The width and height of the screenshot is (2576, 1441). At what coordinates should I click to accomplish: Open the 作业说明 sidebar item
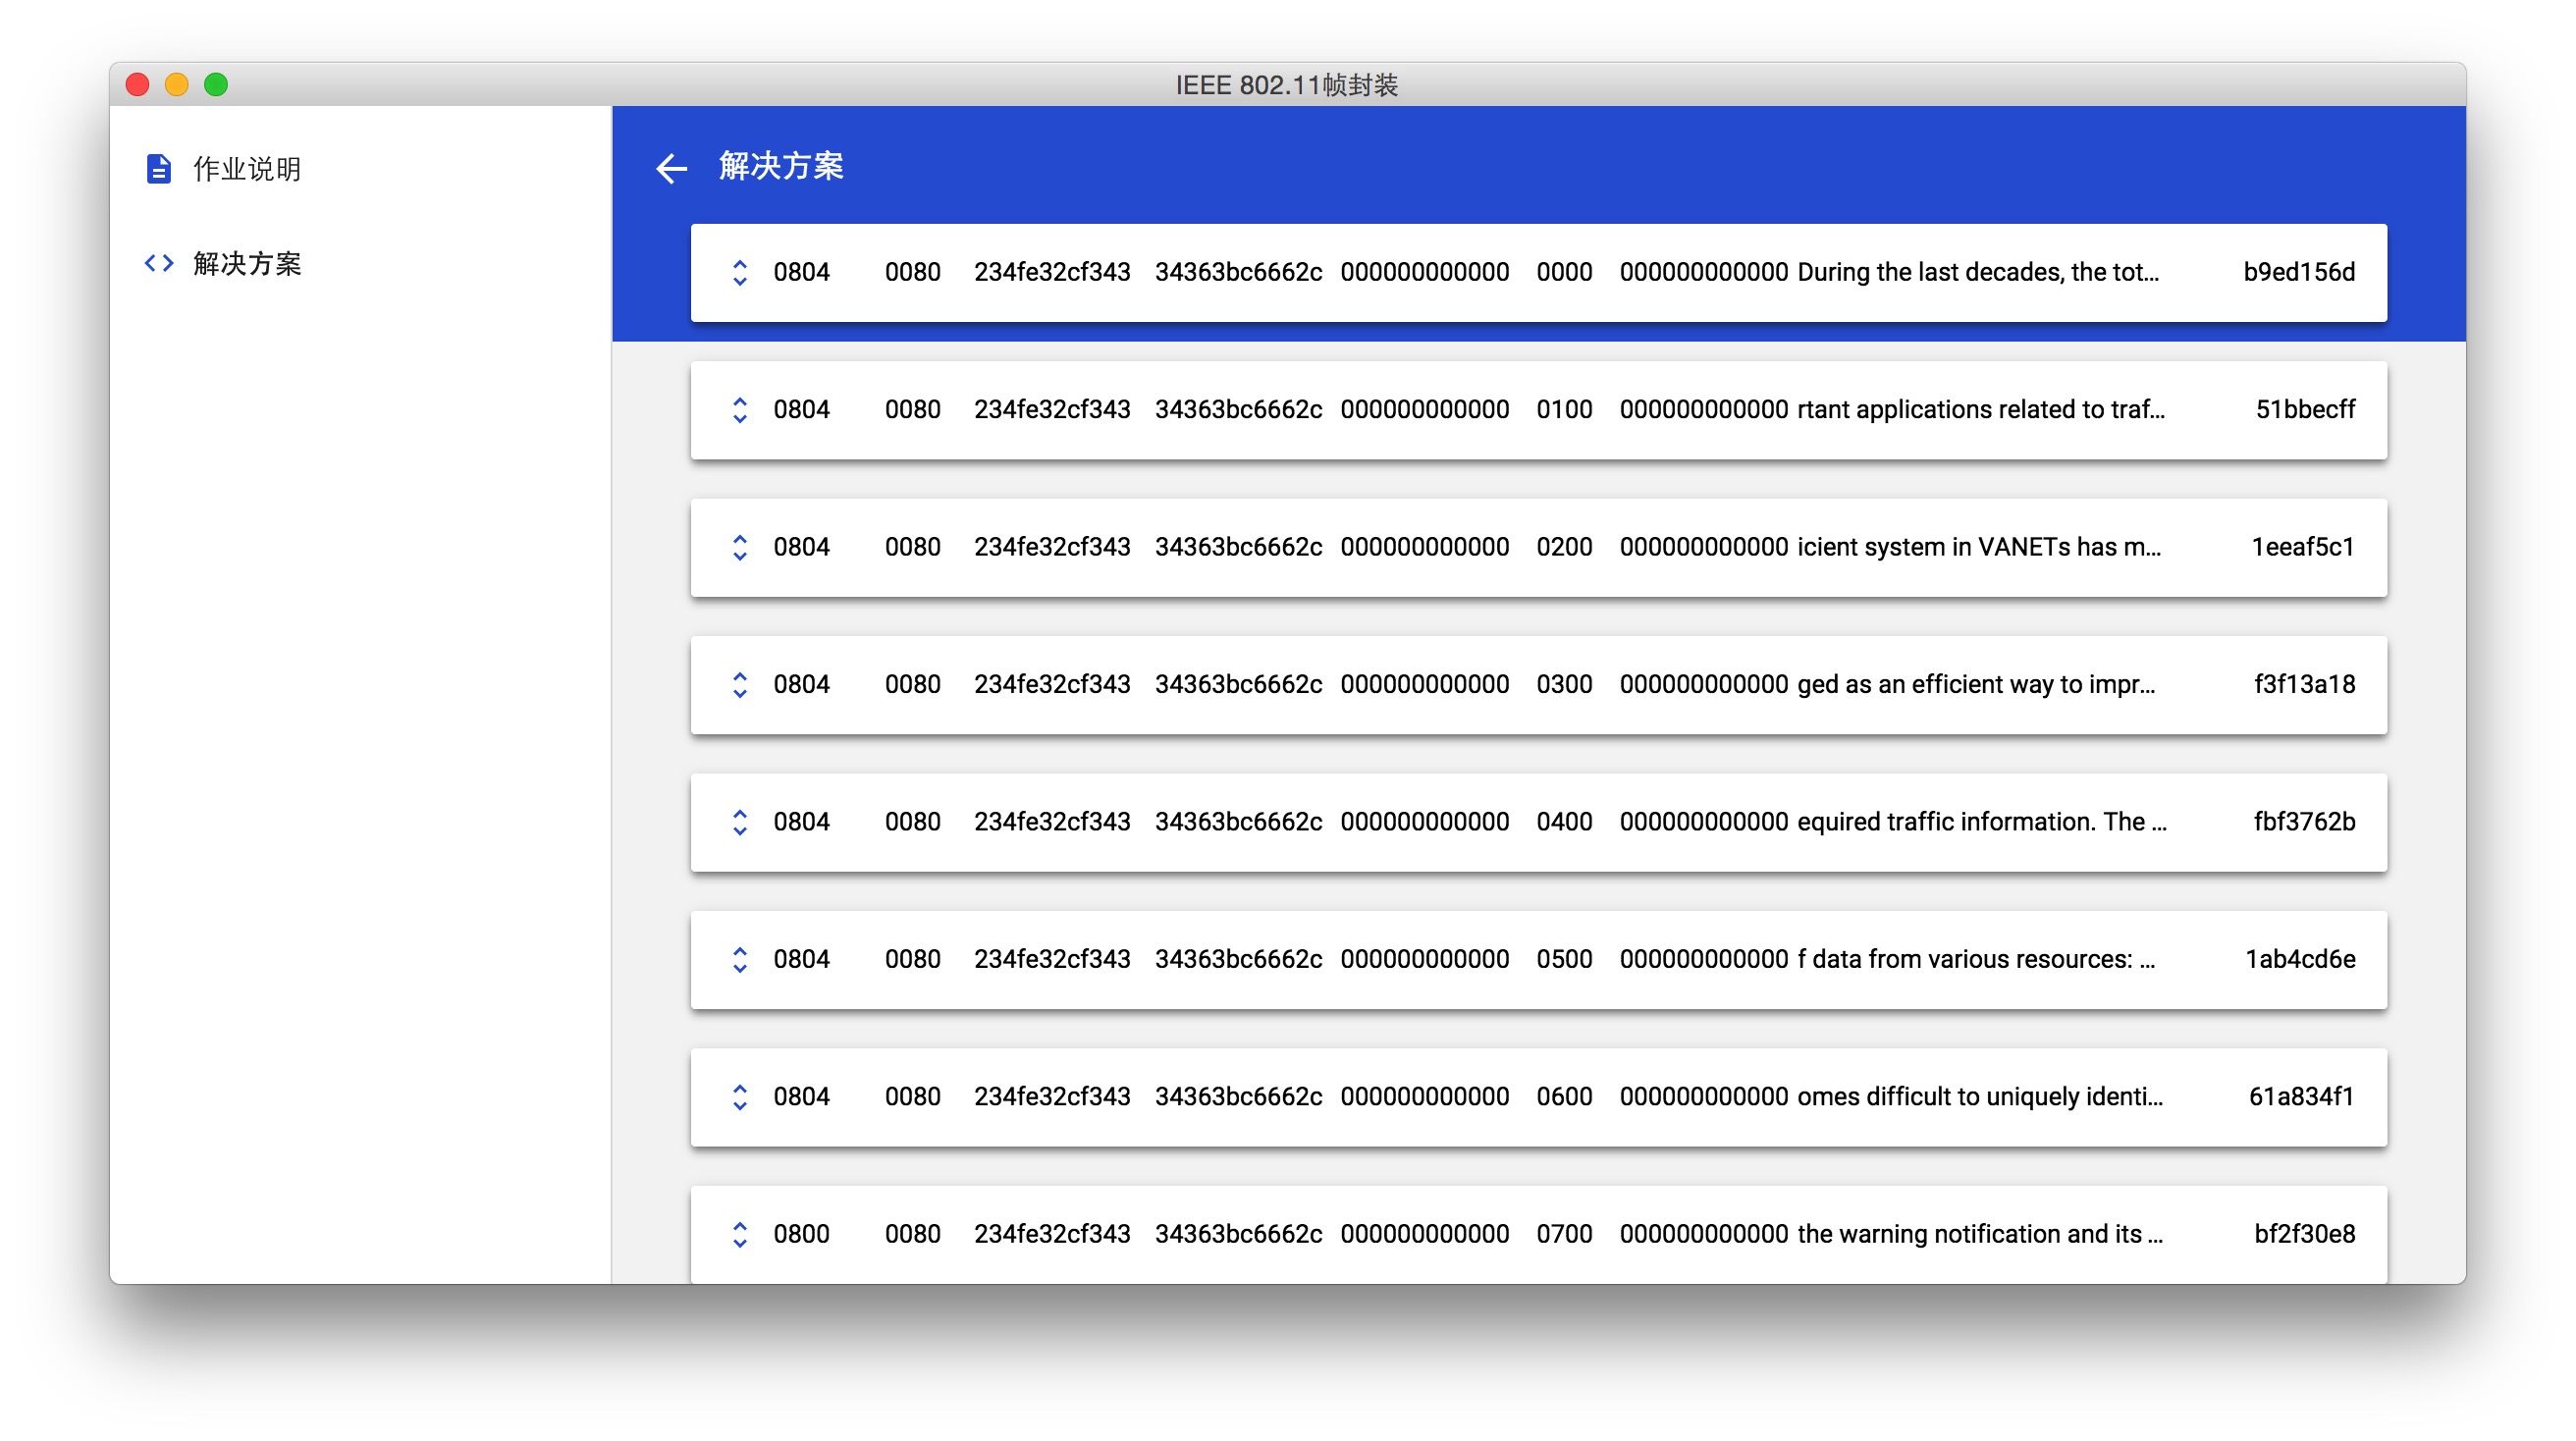(x=246, y=169)
